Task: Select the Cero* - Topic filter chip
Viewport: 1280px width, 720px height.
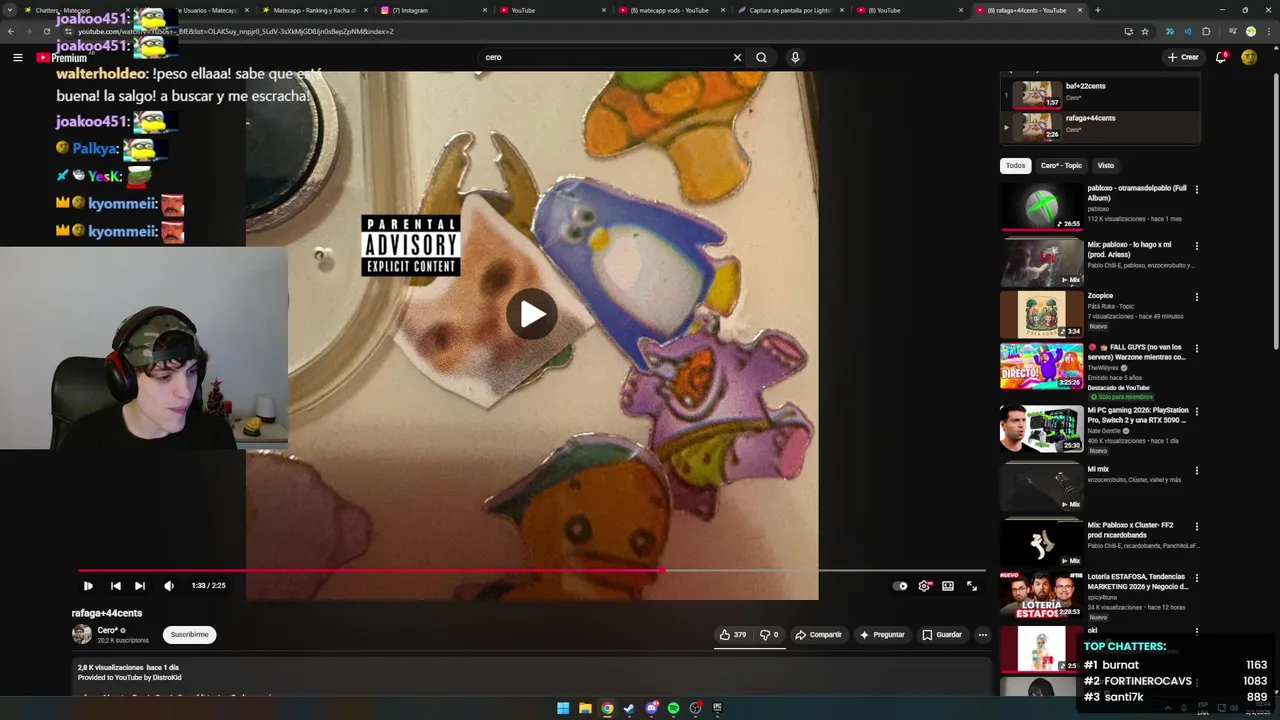Action: click(x=1061, y=166)
